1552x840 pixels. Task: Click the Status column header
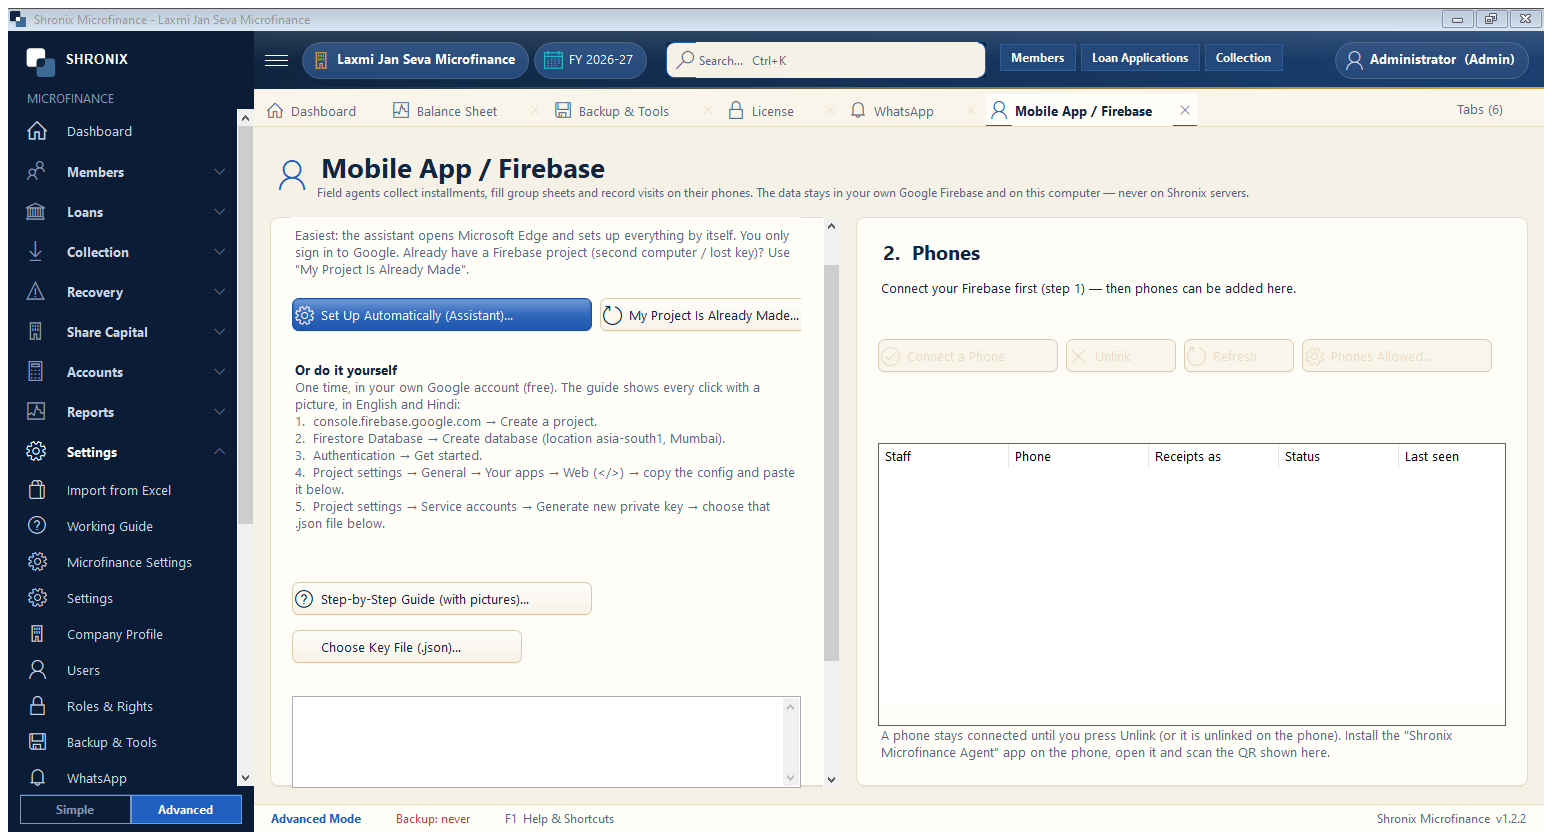pyautogui.click(x=1338, y=456)
